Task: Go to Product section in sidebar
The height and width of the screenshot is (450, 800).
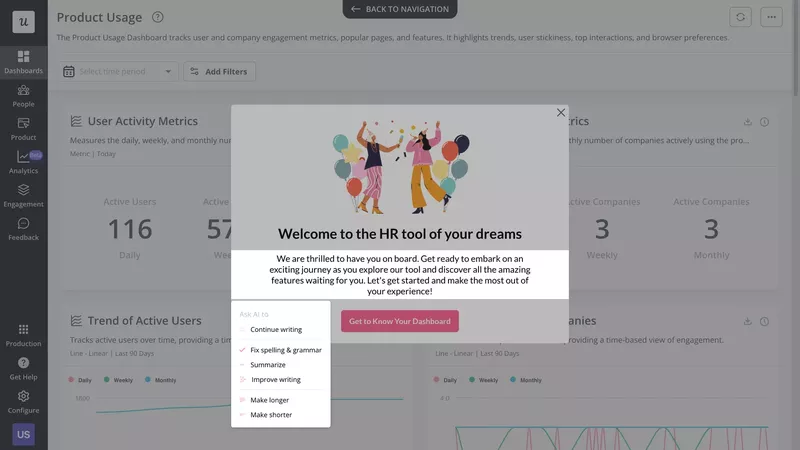Action: (23, 128)
